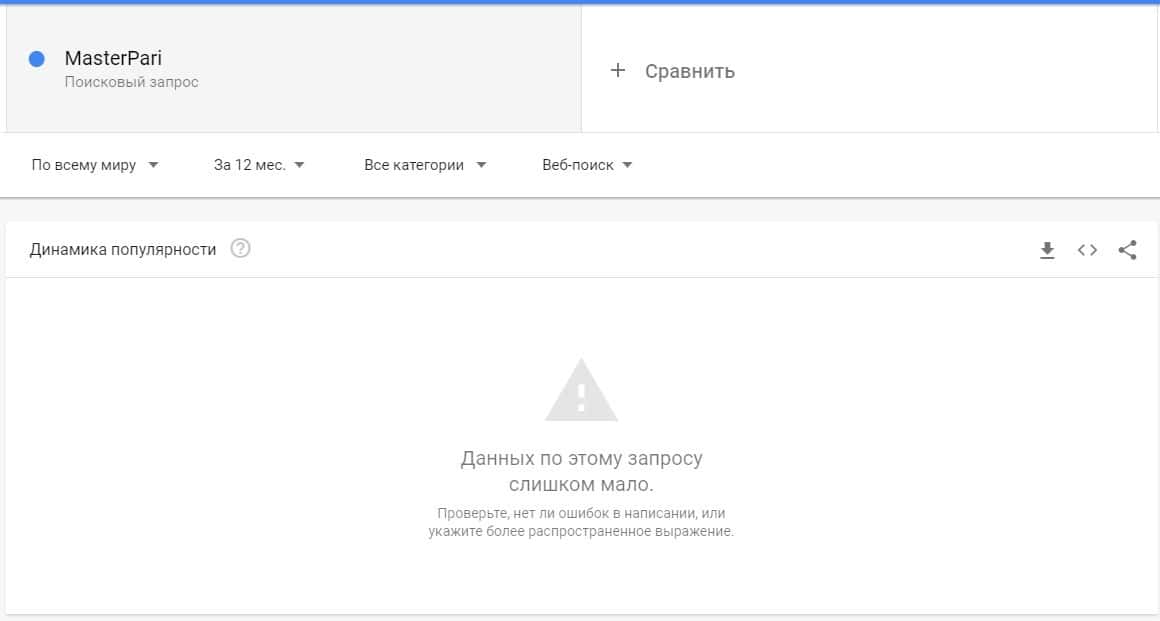
Task: Open the По всему миру region dropdown
Action: point(95,165)
